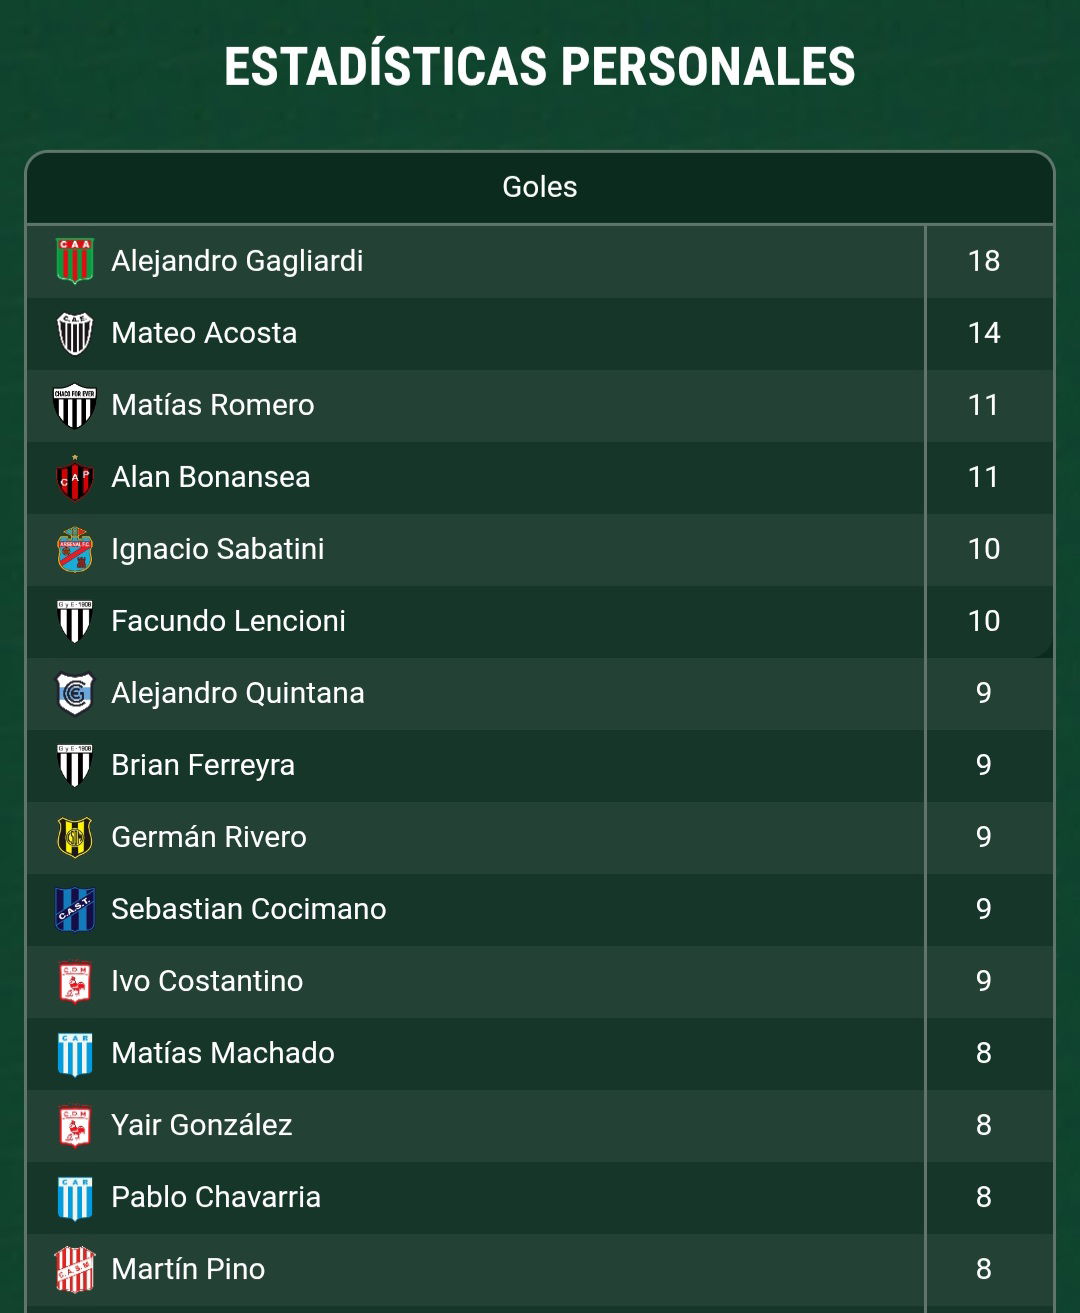
Task: Click the Mateo Acosta name text
Action: [204, 333]
